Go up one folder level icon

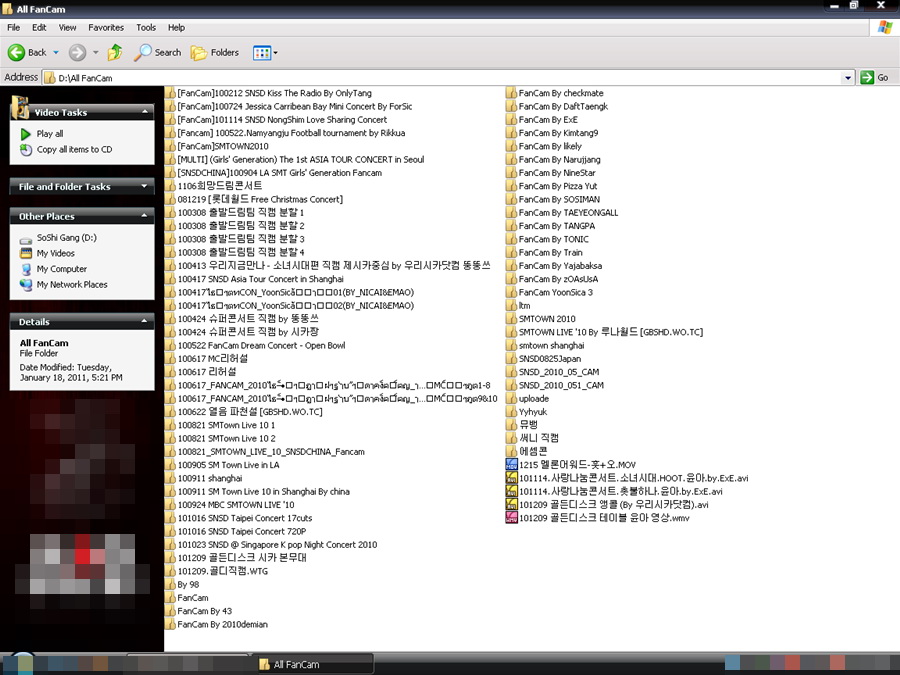[115, 52]
